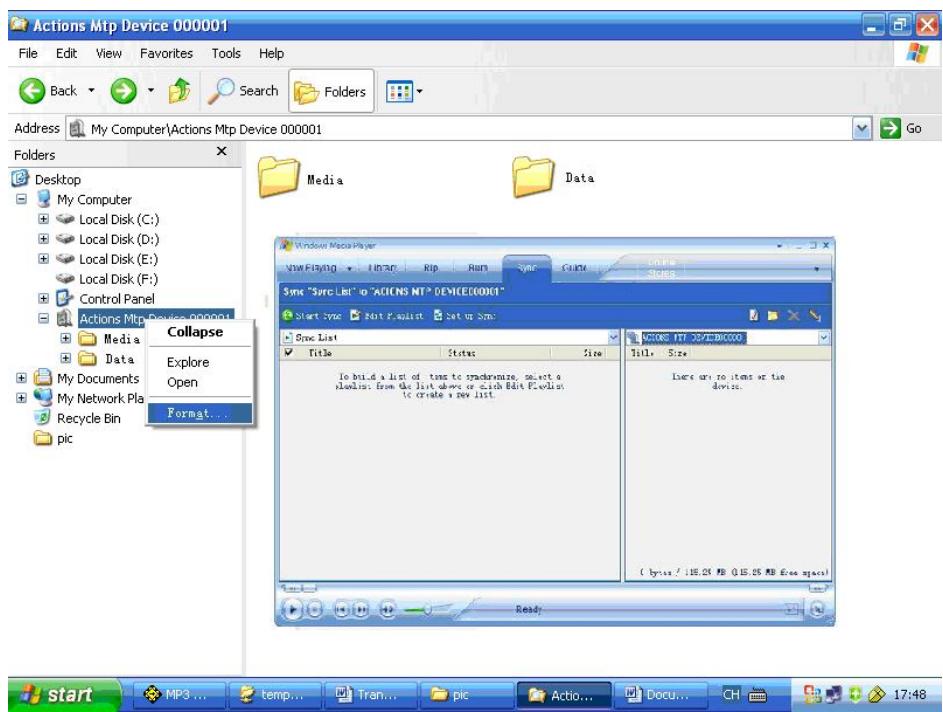This screenshot has width=943, height=712.
Task: Expand the My Documents node
Action: [21, 378]
